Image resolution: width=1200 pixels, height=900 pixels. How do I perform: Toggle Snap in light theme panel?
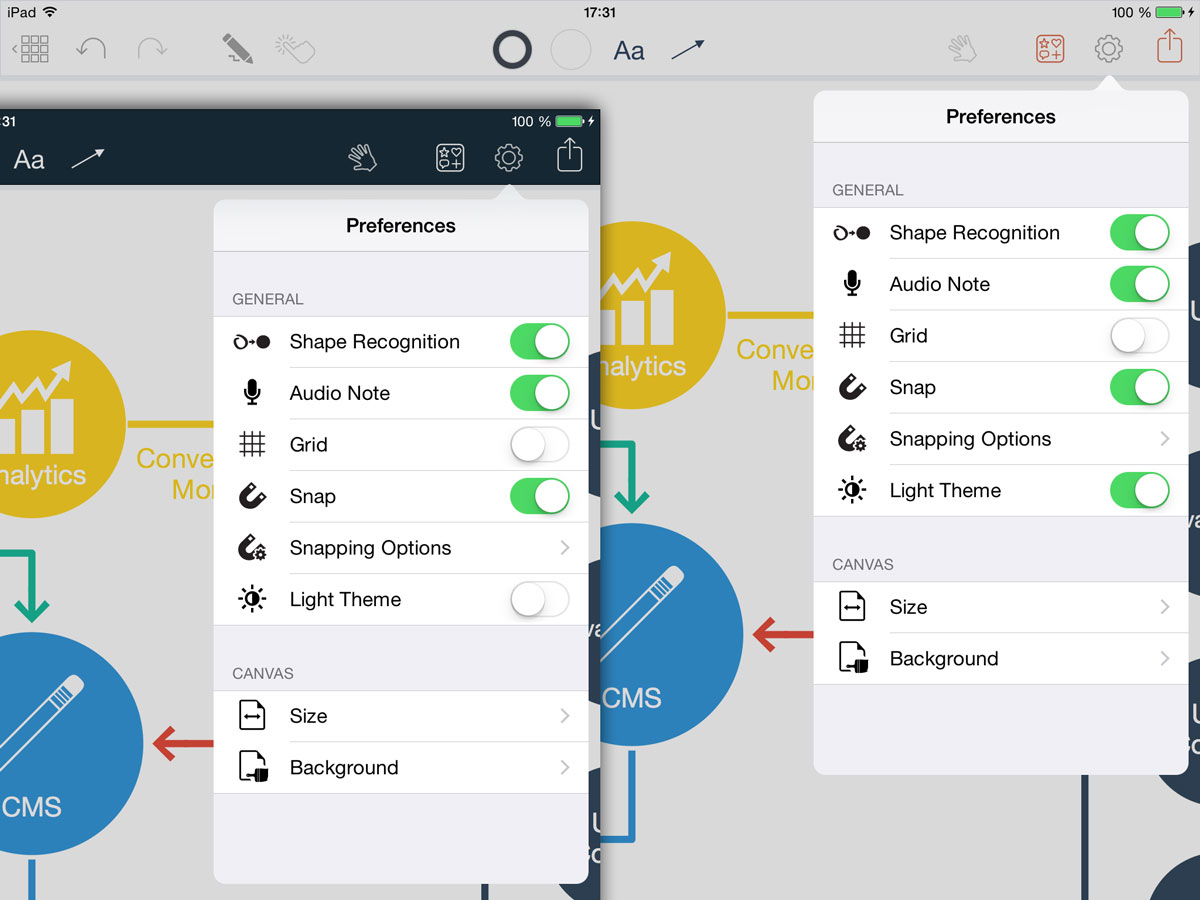[x=1139, y=387]
